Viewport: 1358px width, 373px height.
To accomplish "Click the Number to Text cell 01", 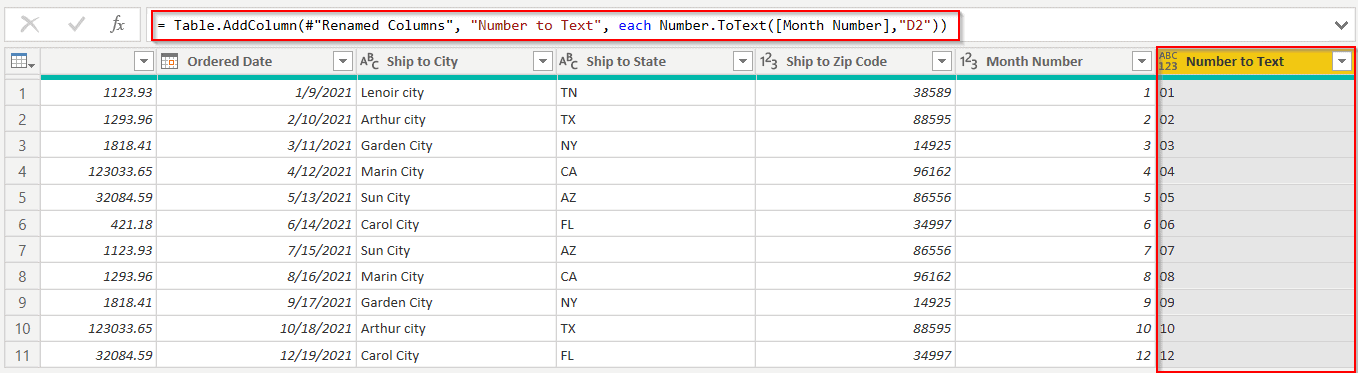I will (x=1256, y=93).
